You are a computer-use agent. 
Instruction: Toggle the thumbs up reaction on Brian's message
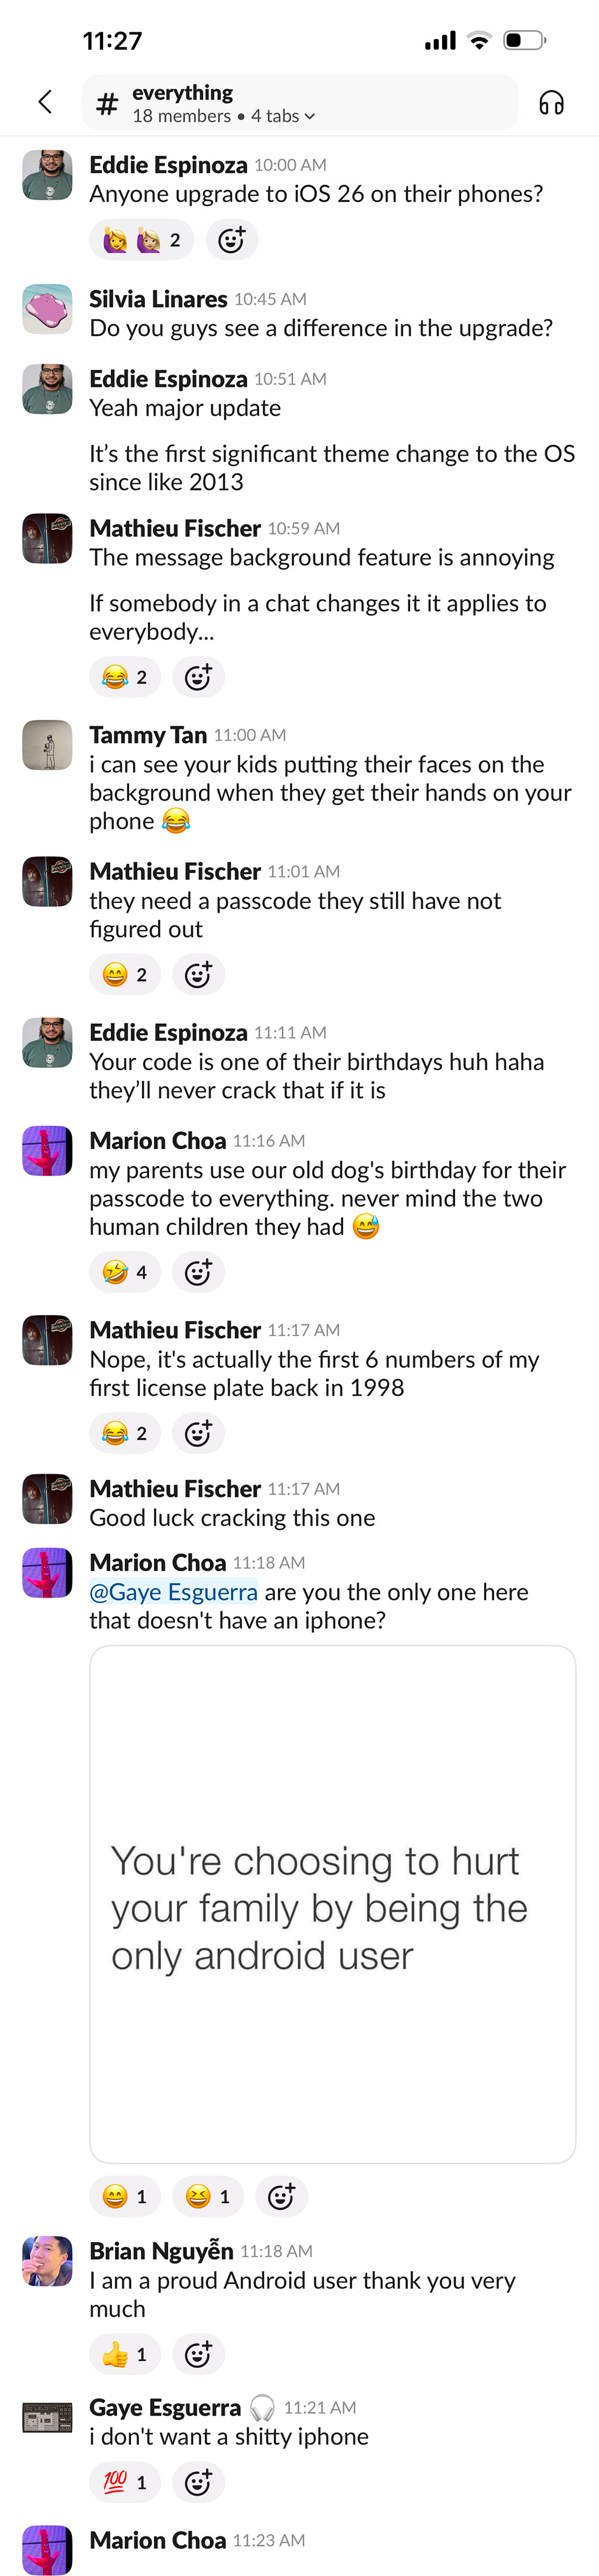coord(125,2354)
